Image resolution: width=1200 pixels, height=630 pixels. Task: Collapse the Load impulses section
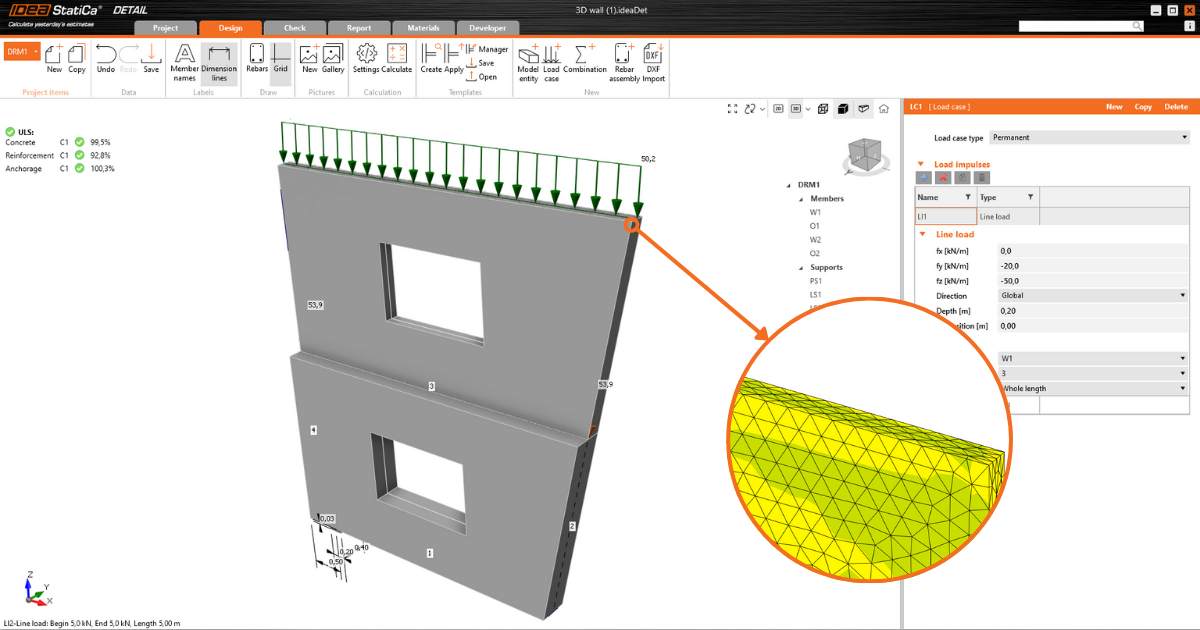tap(922, 164)
